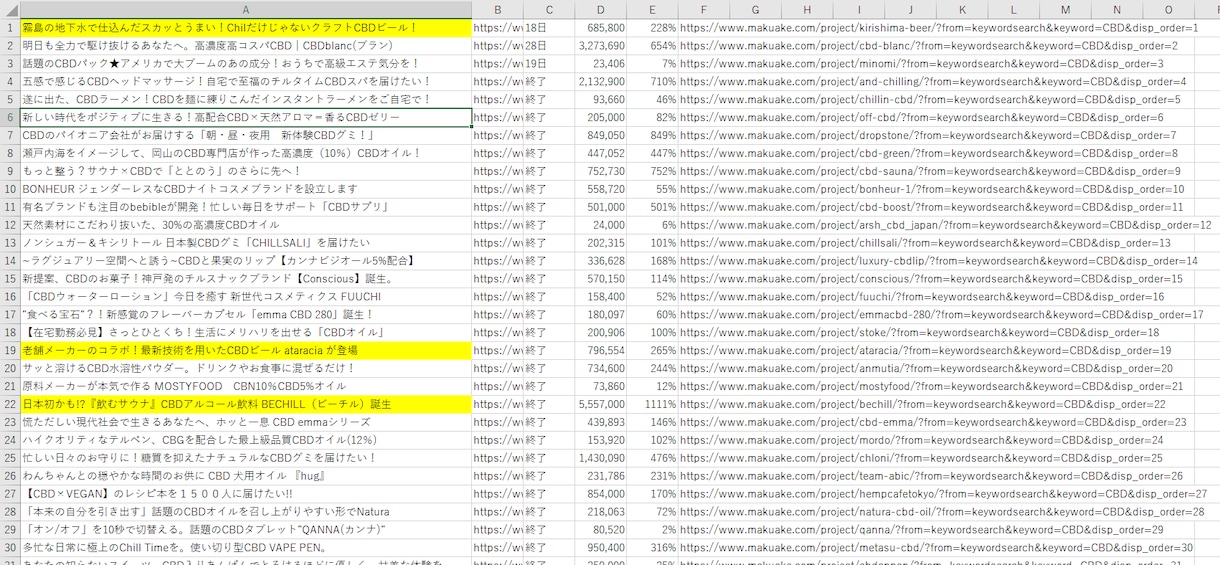This screenshot has height=565, width=1220.
Task: Click cell mentioning 【Conscious】誕生
Action: pos(246,279)
